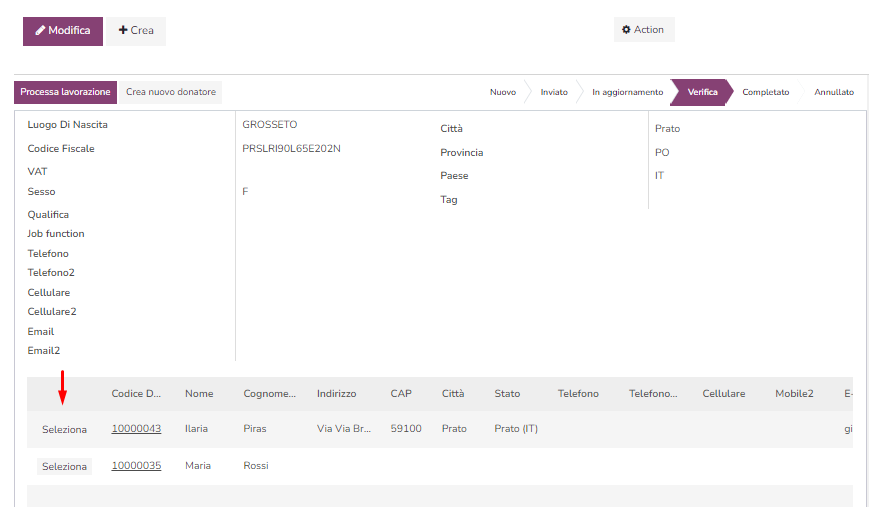The height and width of the screenshot is (507, 869).
Task: Open donor code 10000035 link
Action: coord(136,466)
